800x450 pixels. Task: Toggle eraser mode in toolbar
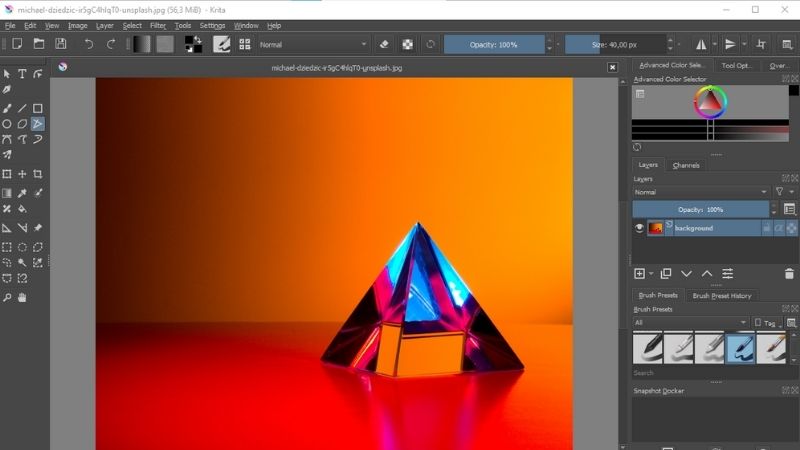[x=384, y=44]
